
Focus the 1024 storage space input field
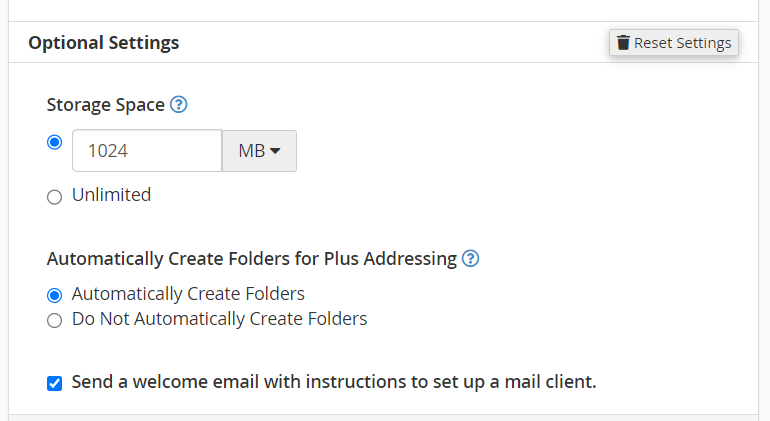[x=146, y=151]
